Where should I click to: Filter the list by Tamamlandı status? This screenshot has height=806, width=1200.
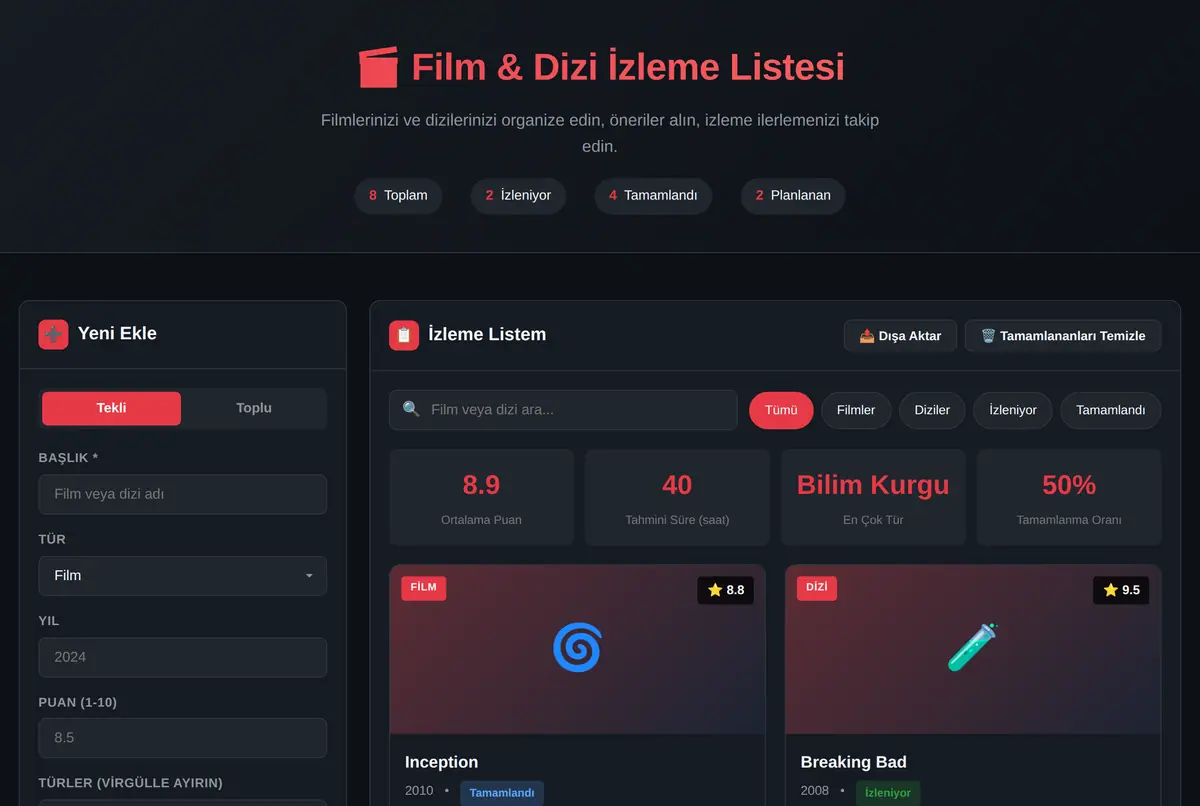[1111, 410]
